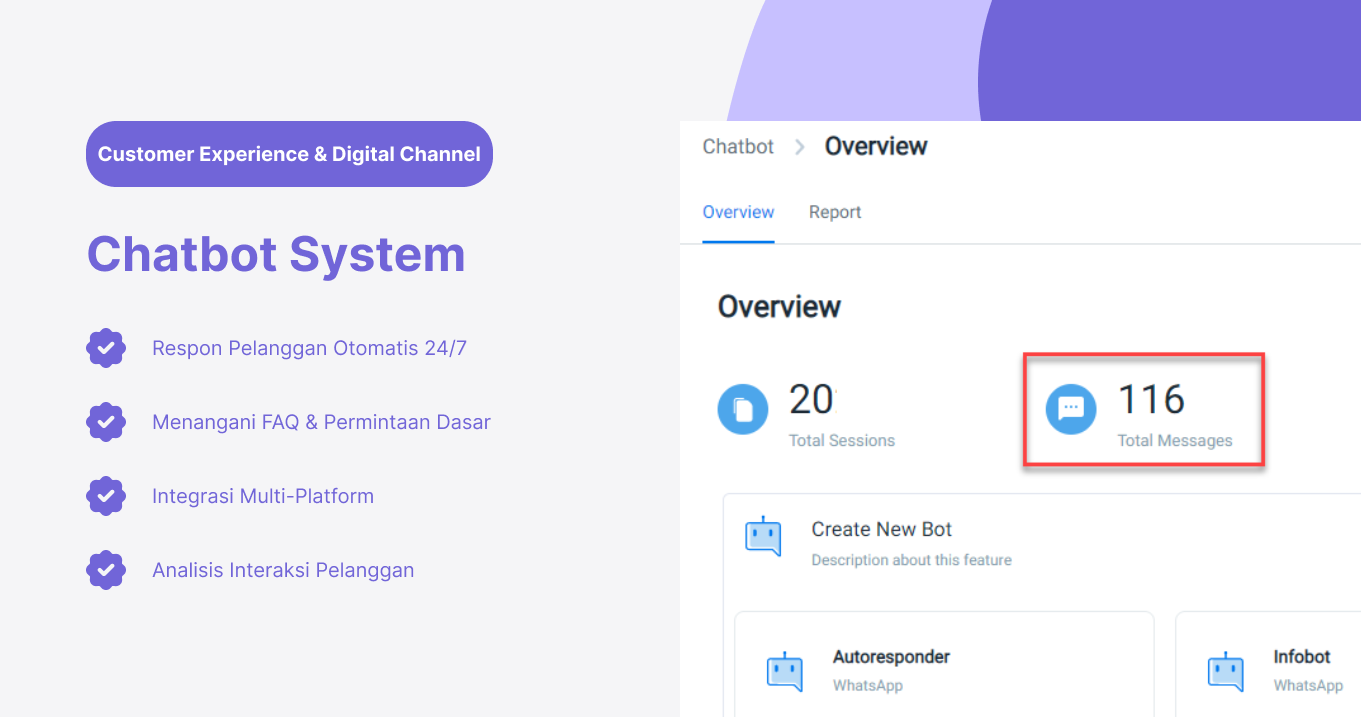Select the Overview tab

coord(738,212)
